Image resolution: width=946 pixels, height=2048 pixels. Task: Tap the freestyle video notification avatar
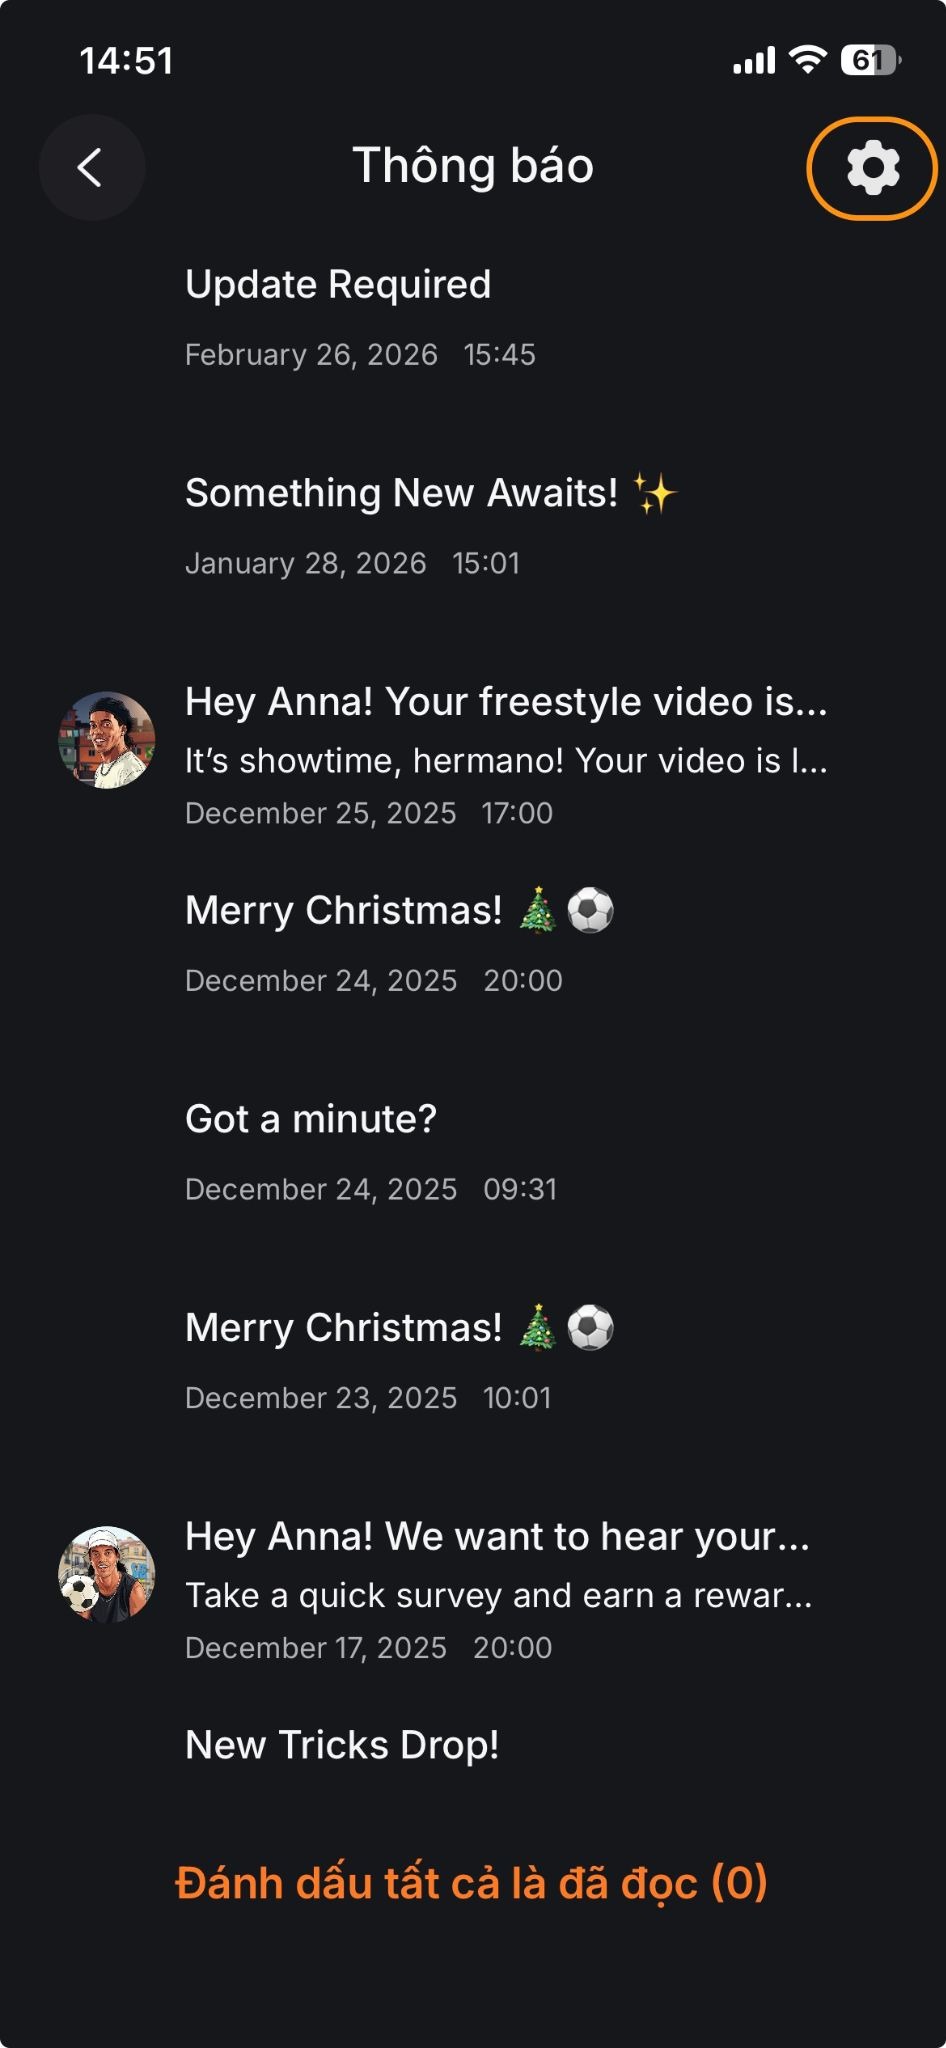(x=107, y=740)
